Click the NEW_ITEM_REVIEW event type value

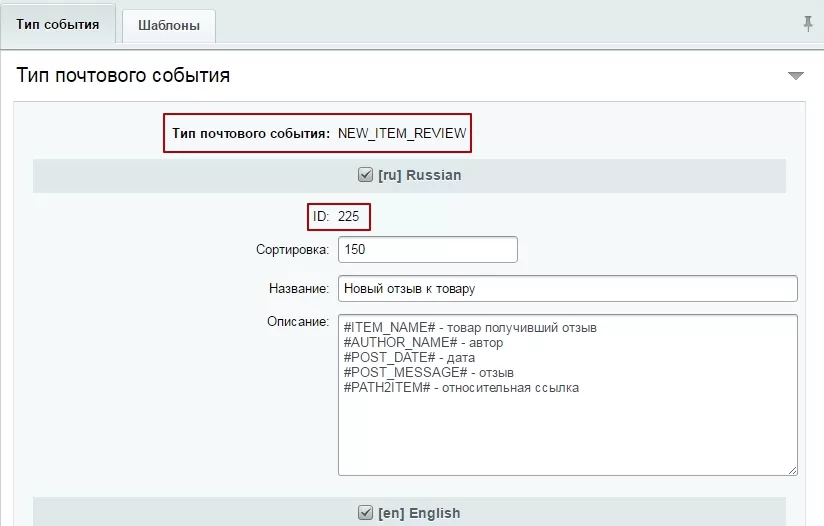coord(402,133)
